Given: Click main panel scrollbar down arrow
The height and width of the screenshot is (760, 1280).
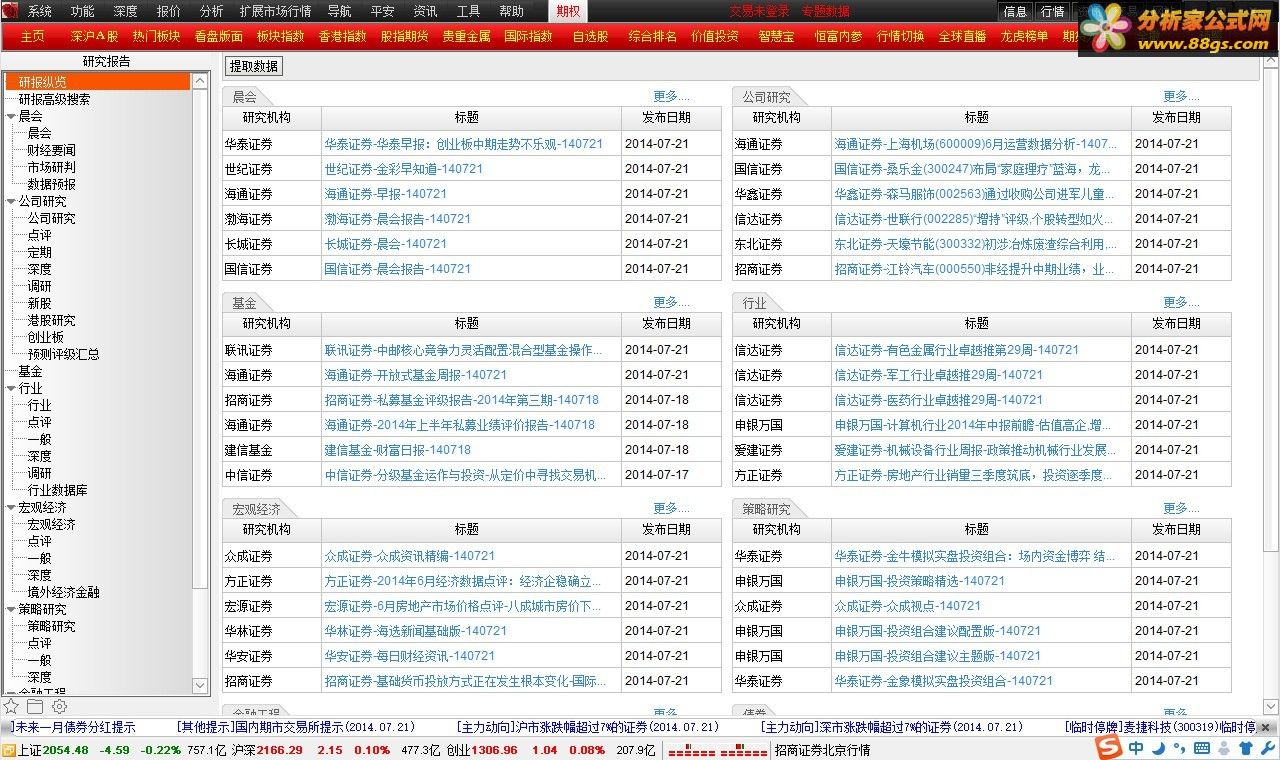Looking at the screenshot, I should point(1271,706).
